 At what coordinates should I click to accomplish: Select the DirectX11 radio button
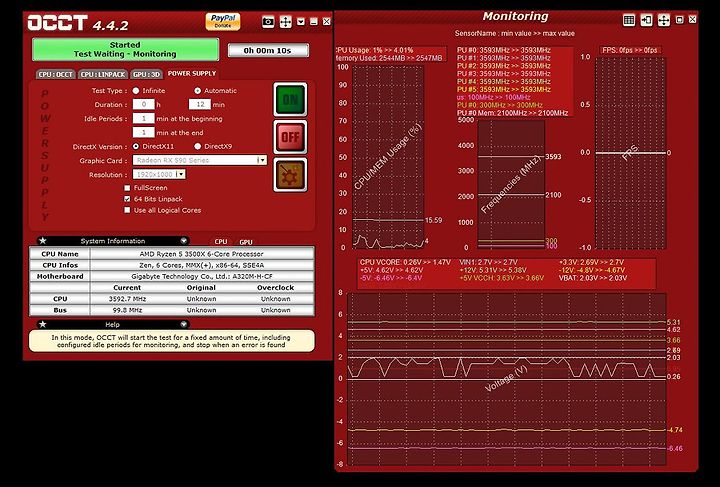click(136, 146)
